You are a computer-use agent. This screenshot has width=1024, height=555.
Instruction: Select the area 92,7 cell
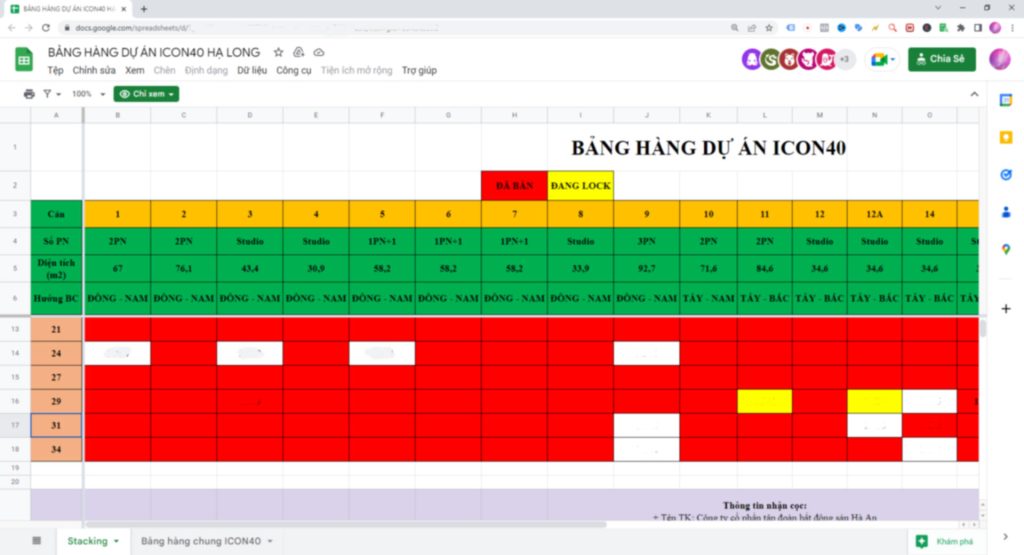(647, 268)
